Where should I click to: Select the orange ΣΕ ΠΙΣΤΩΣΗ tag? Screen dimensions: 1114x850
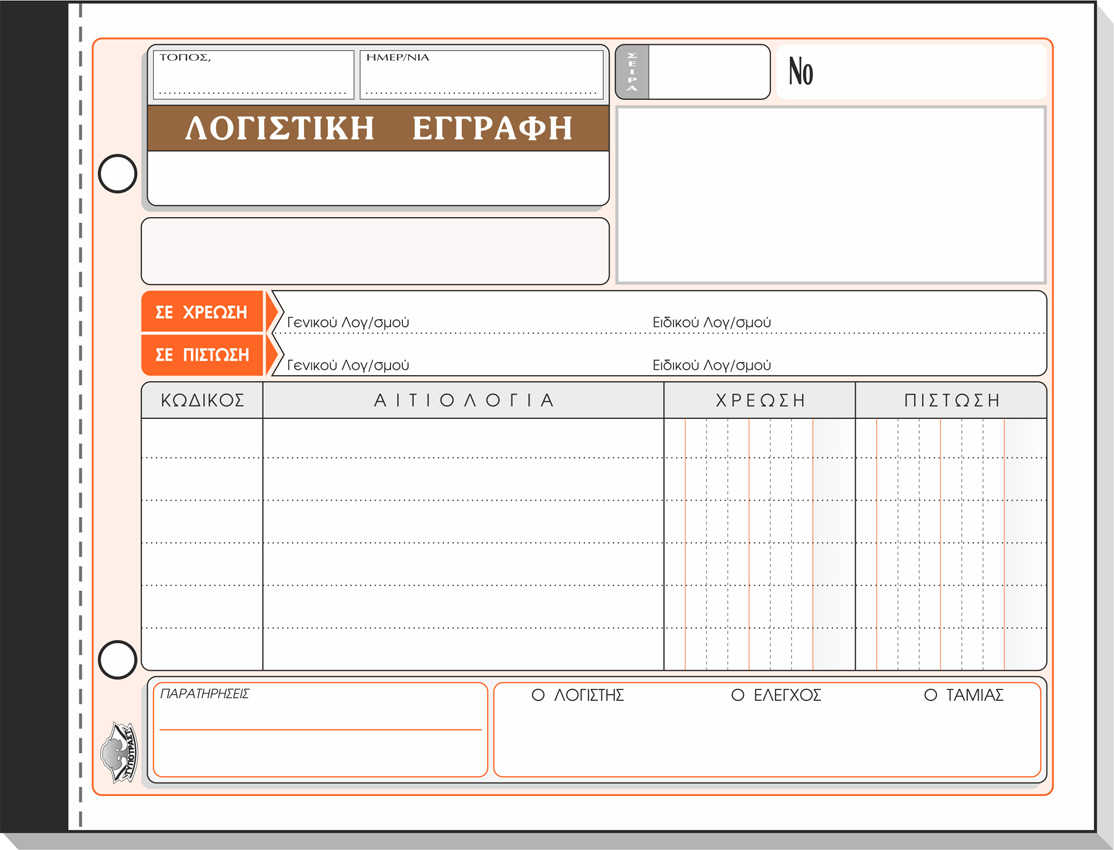(x=202, y=355)
